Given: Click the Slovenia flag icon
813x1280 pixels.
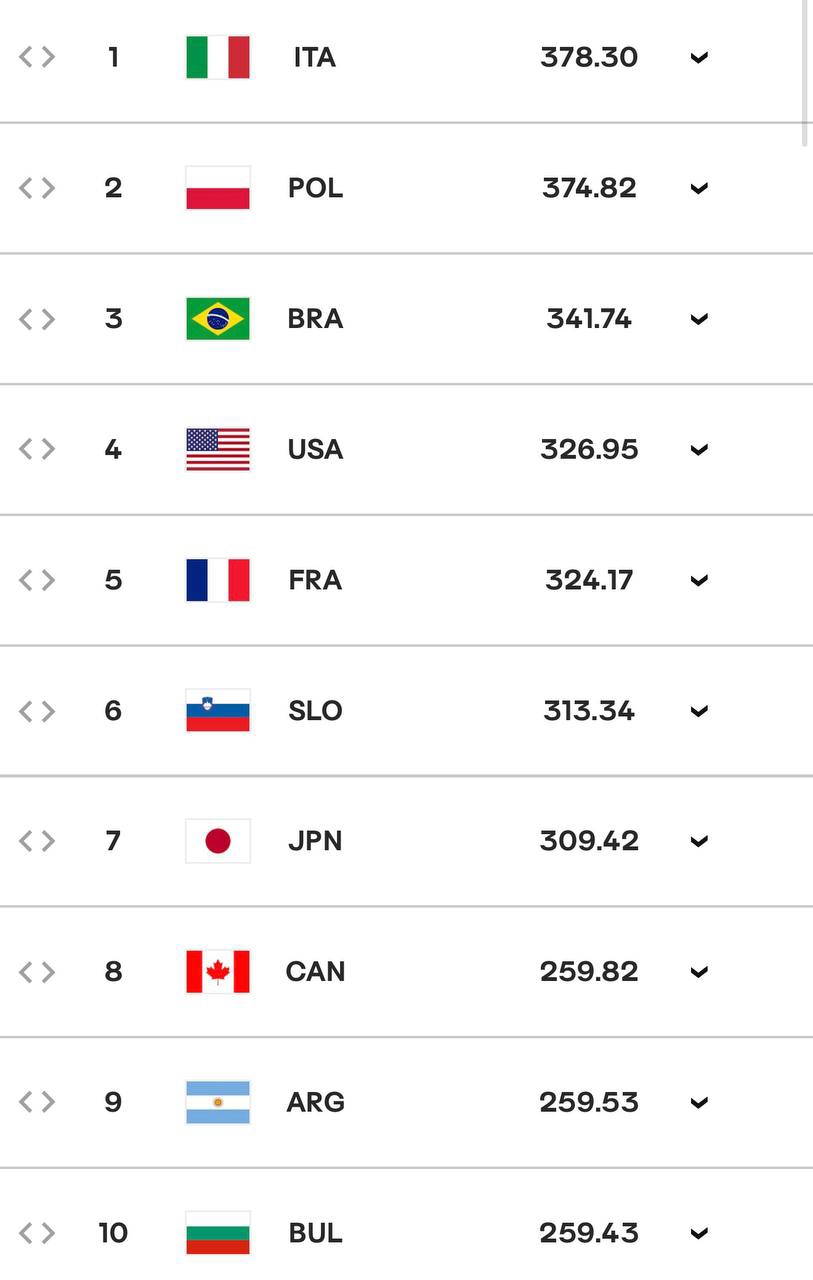Looking at the screenshot, I should (x=218, y=711).
